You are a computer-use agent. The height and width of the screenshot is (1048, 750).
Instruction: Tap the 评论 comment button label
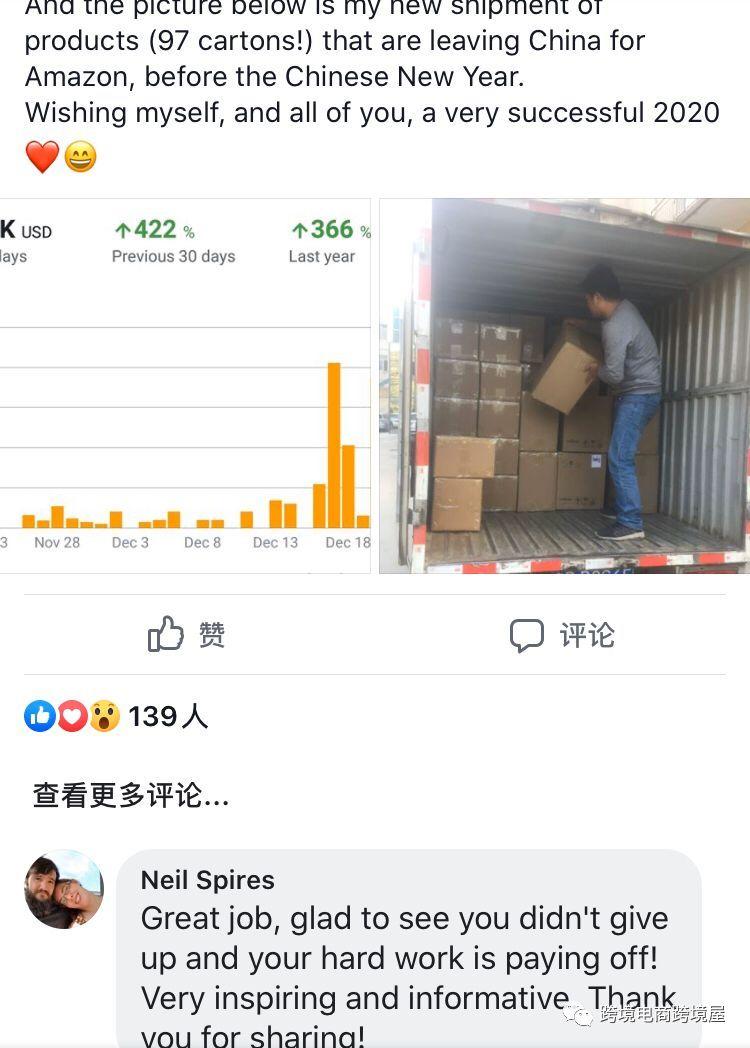(587, 635)
